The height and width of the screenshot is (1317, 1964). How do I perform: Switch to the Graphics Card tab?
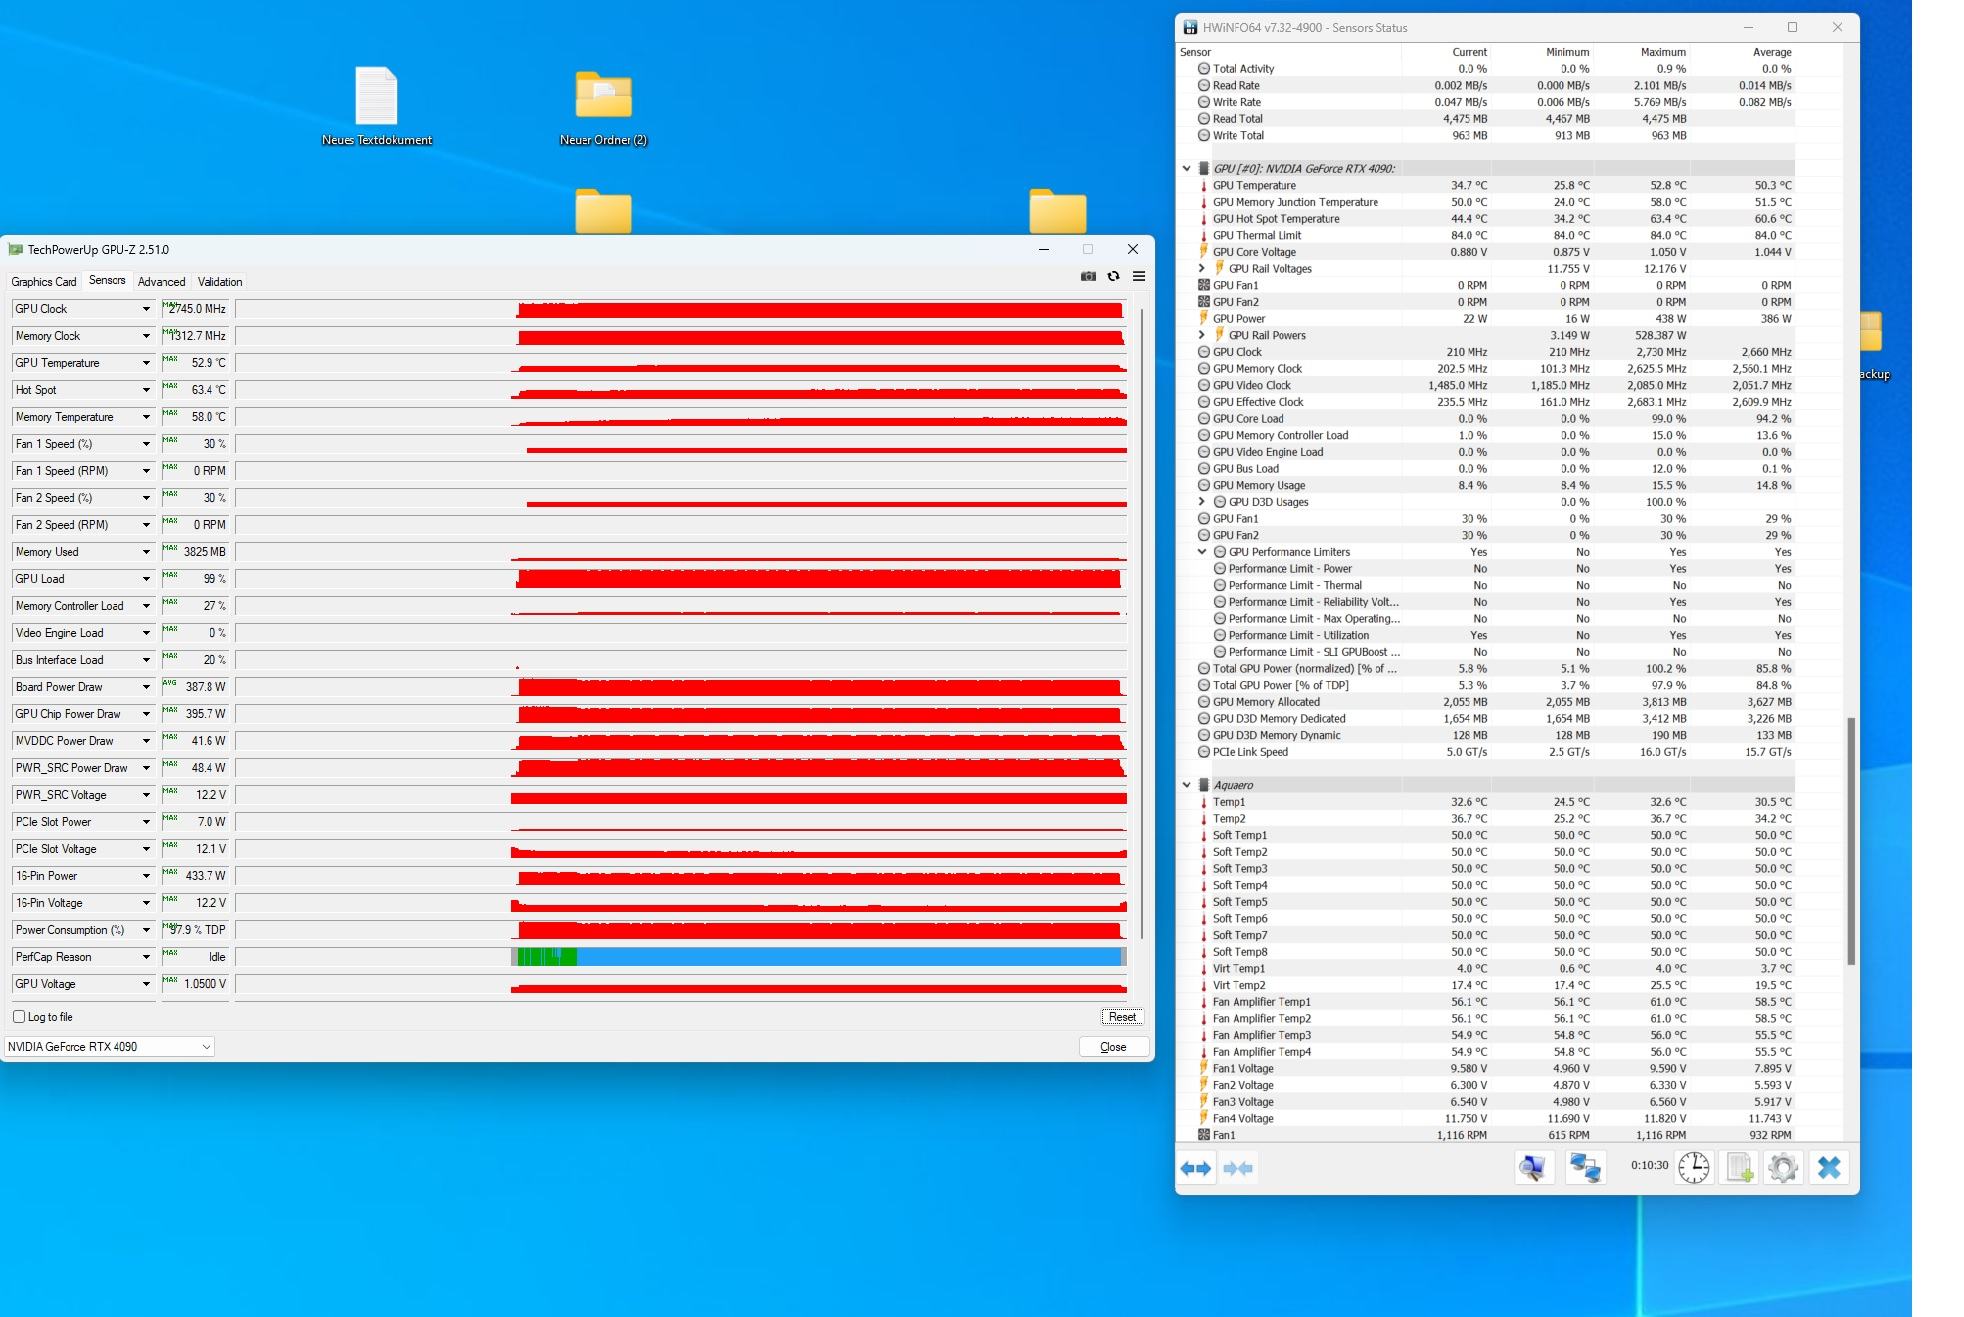click(44, 282)
